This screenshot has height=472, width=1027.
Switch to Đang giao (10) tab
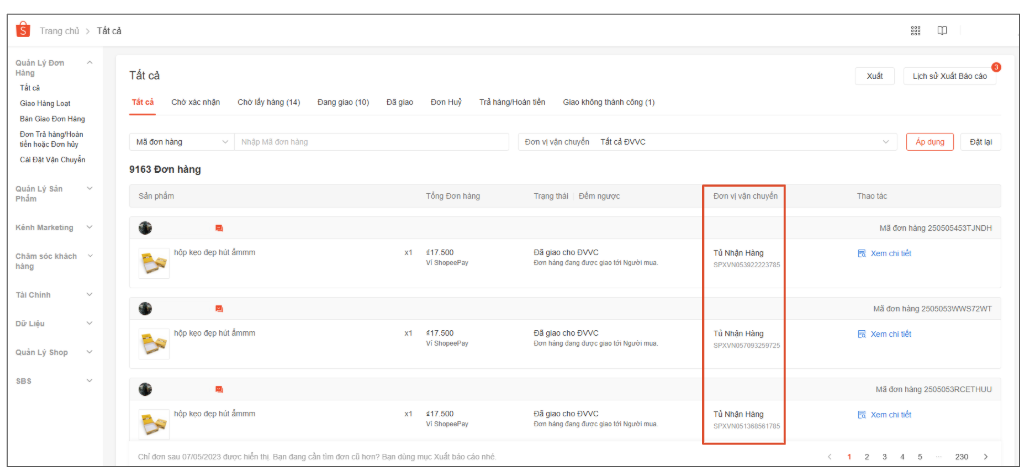[x=343, y=102]
